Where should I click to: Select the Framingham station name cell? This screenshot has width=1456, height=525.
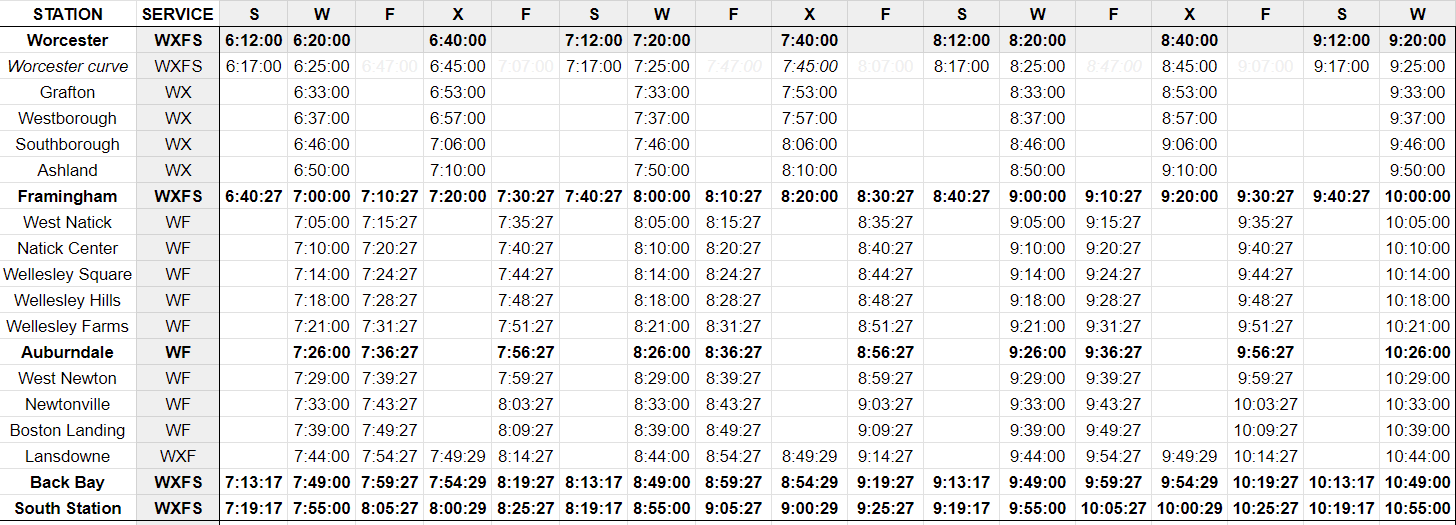(68, 196)
